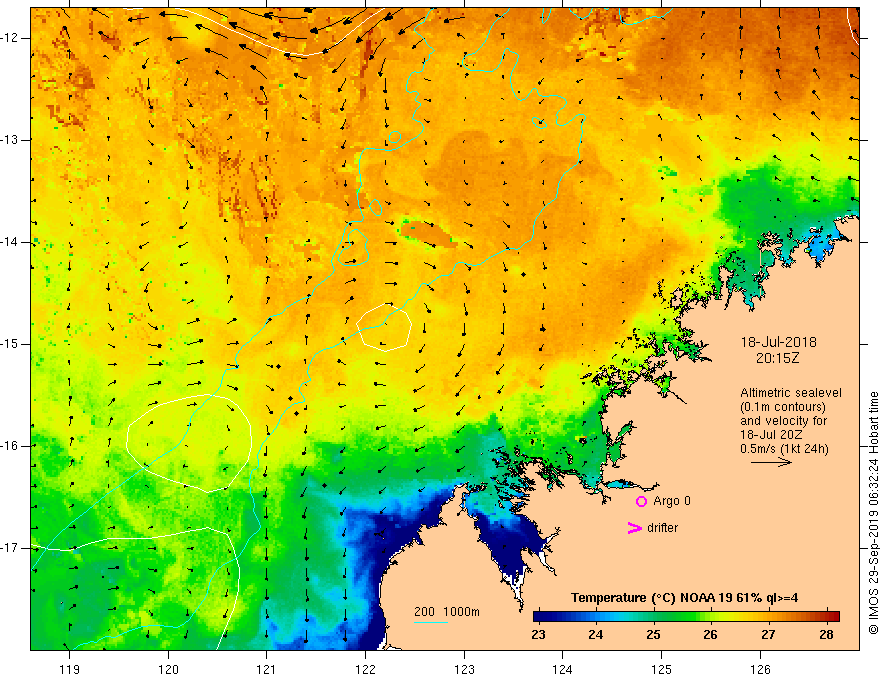The image size is (880, 680).
Task: Click the 0.5m/s velocity scale arrow
Action: [x=771, y=463]
